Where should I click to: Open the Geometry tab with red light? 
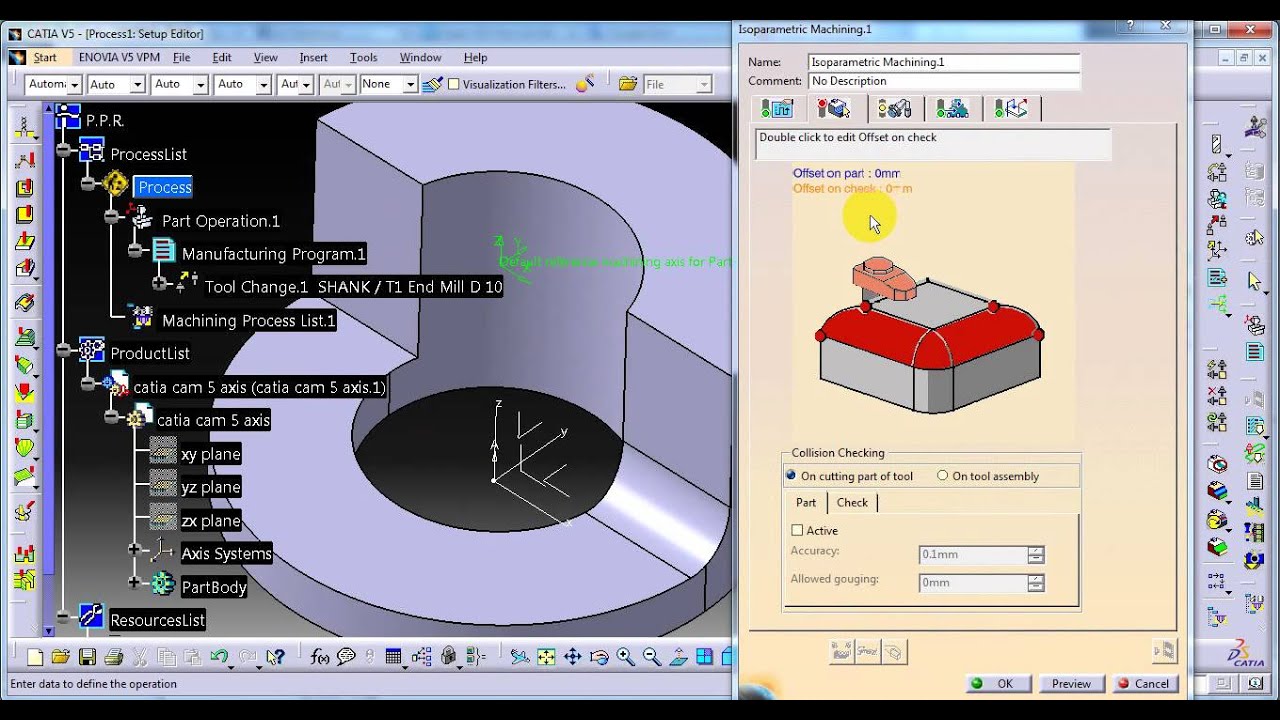pos(833,108)
